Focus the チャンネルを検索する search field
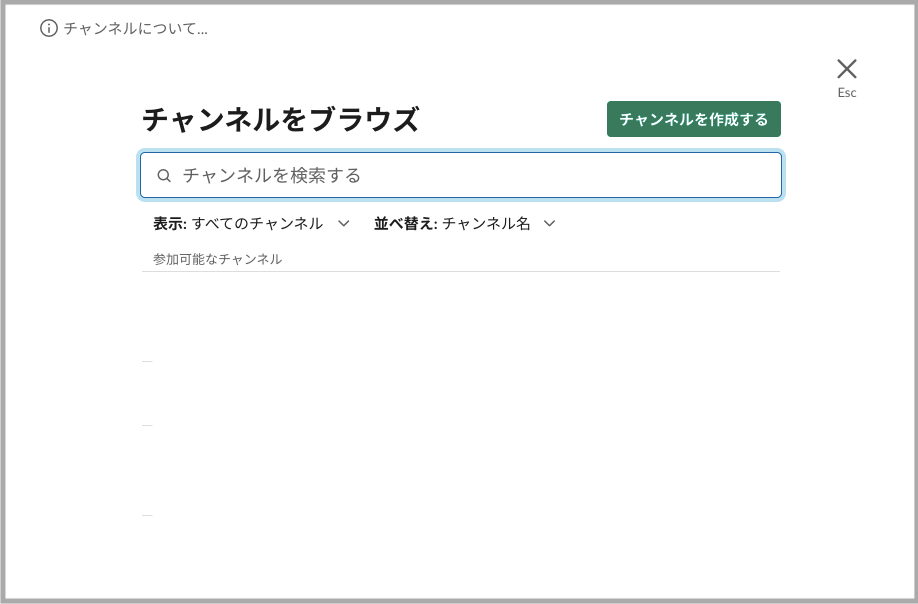This screenshot has height=604, width=918. pyautogui.click(x=470, y=175)
